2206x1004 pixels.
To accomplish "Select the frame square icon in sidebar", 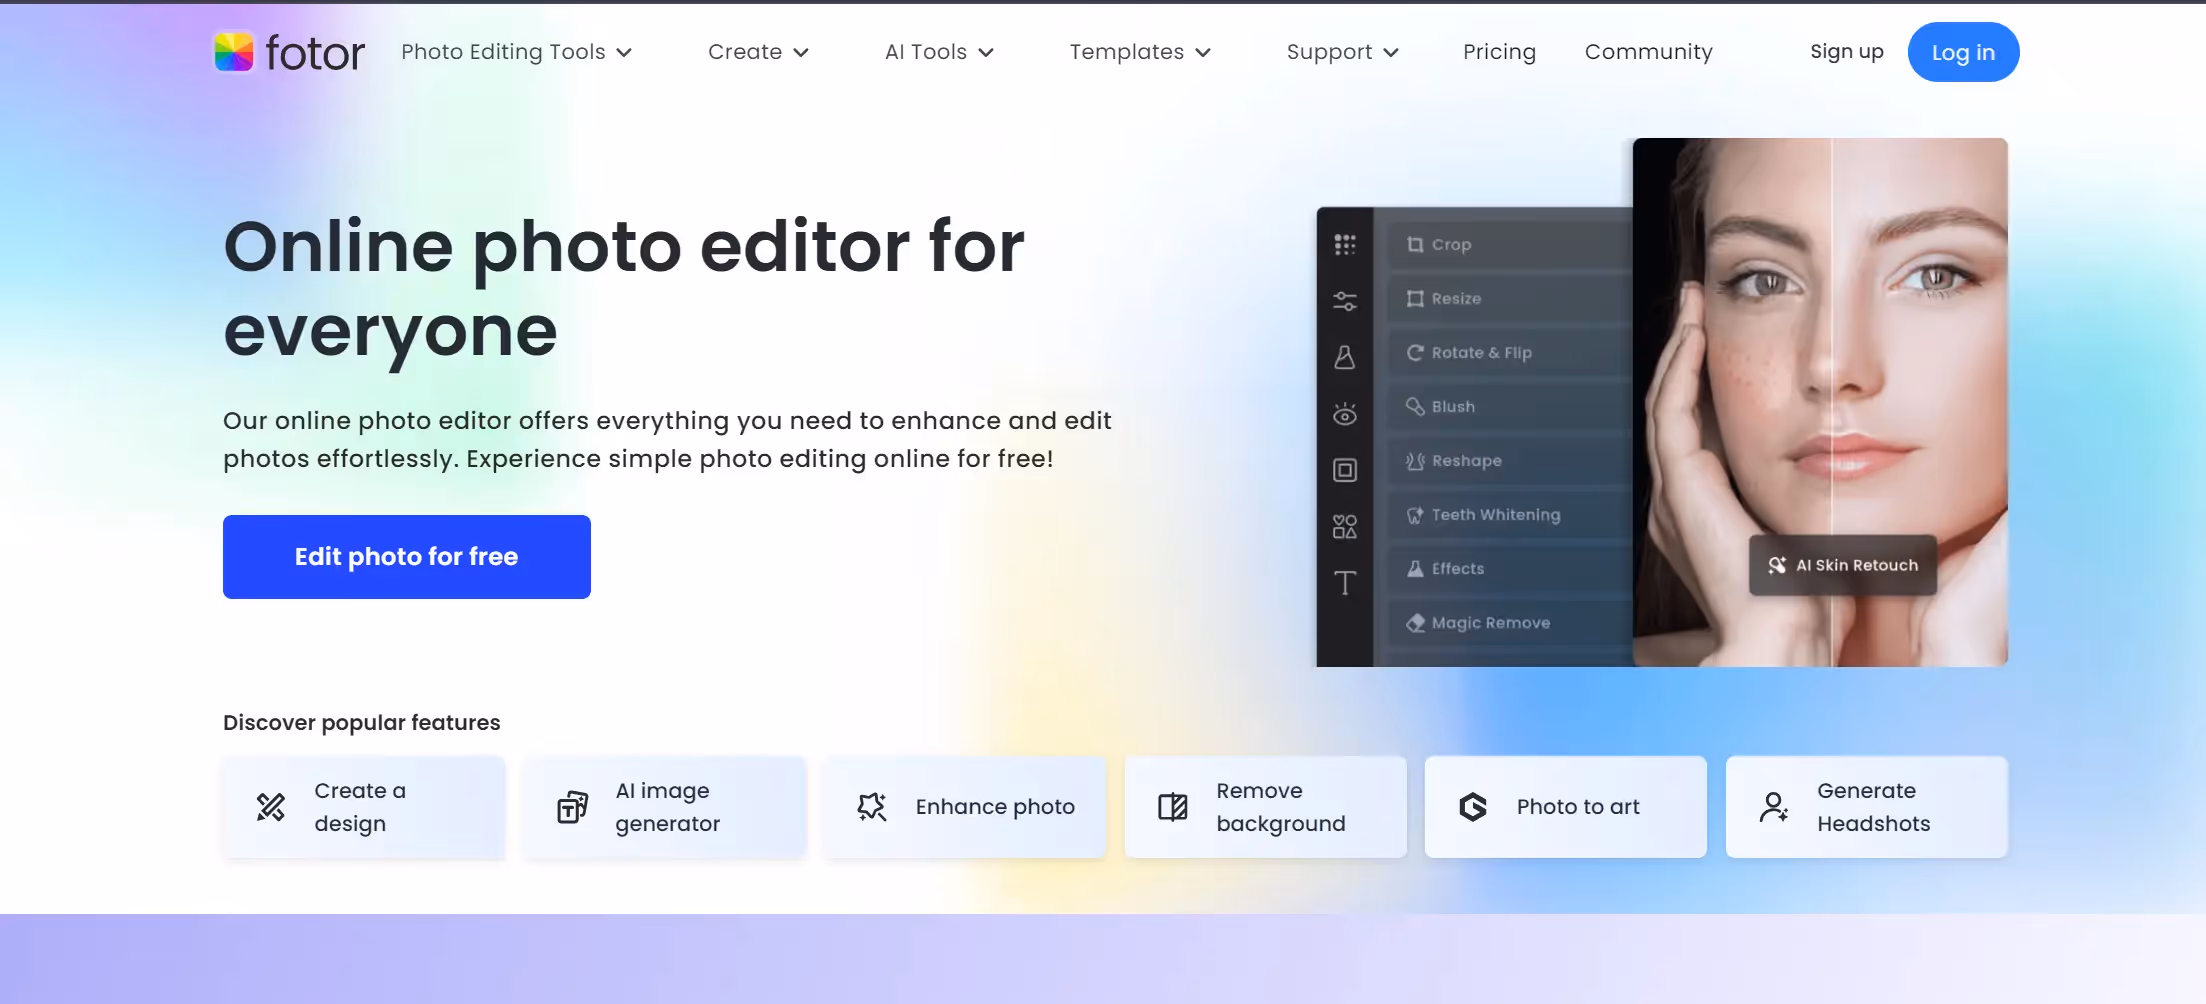I will [x=1345, y=470].
